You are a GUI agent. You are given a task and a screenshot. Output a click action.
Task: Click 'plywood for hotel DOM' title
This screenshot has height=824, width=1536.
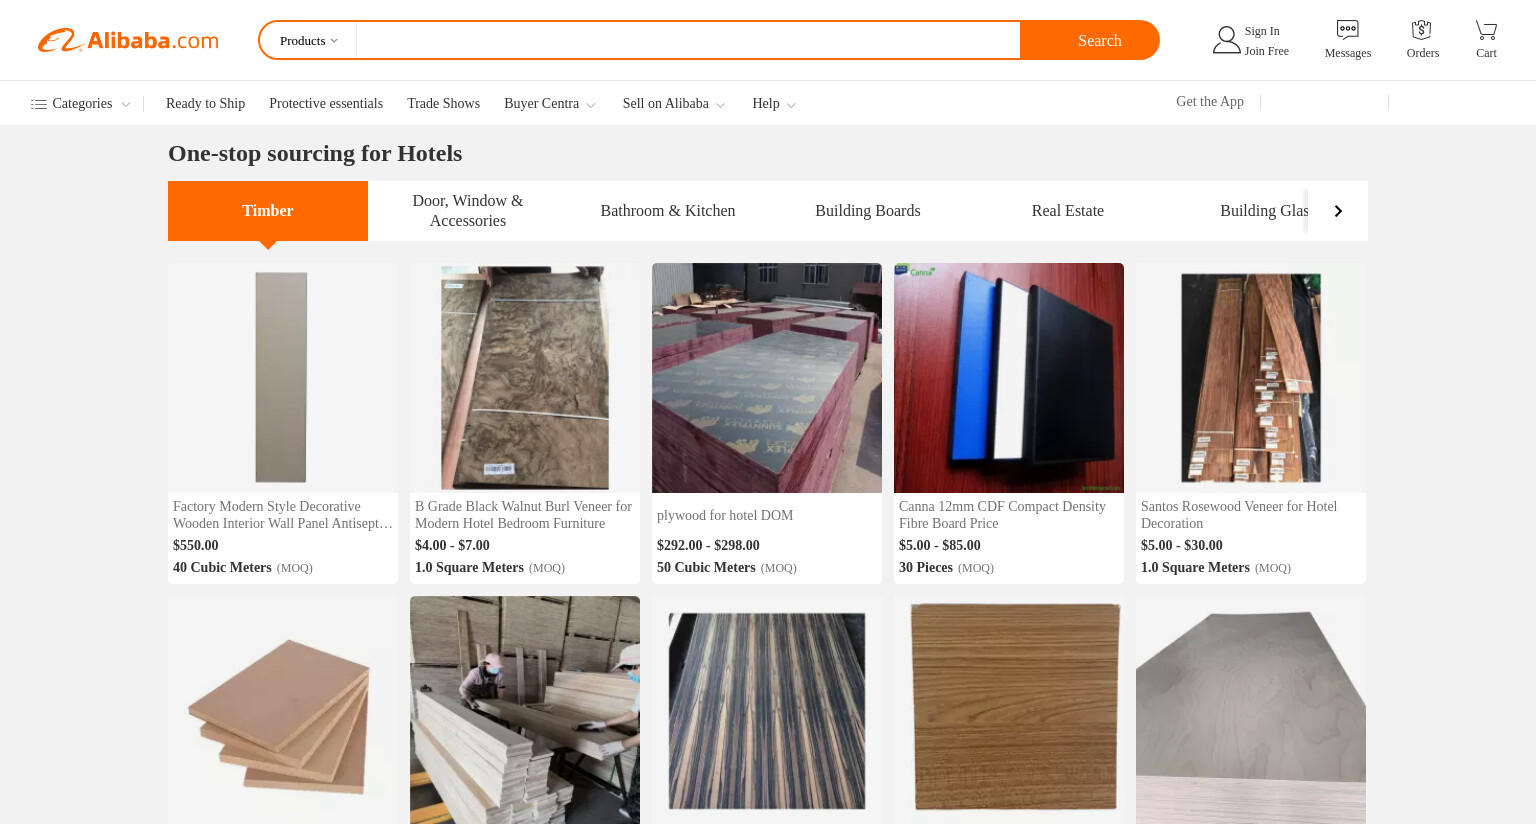pos(725,515)
